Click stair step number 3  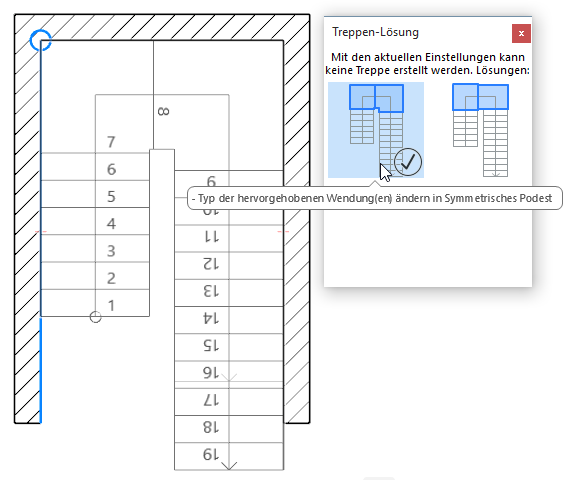click(111, 251)
